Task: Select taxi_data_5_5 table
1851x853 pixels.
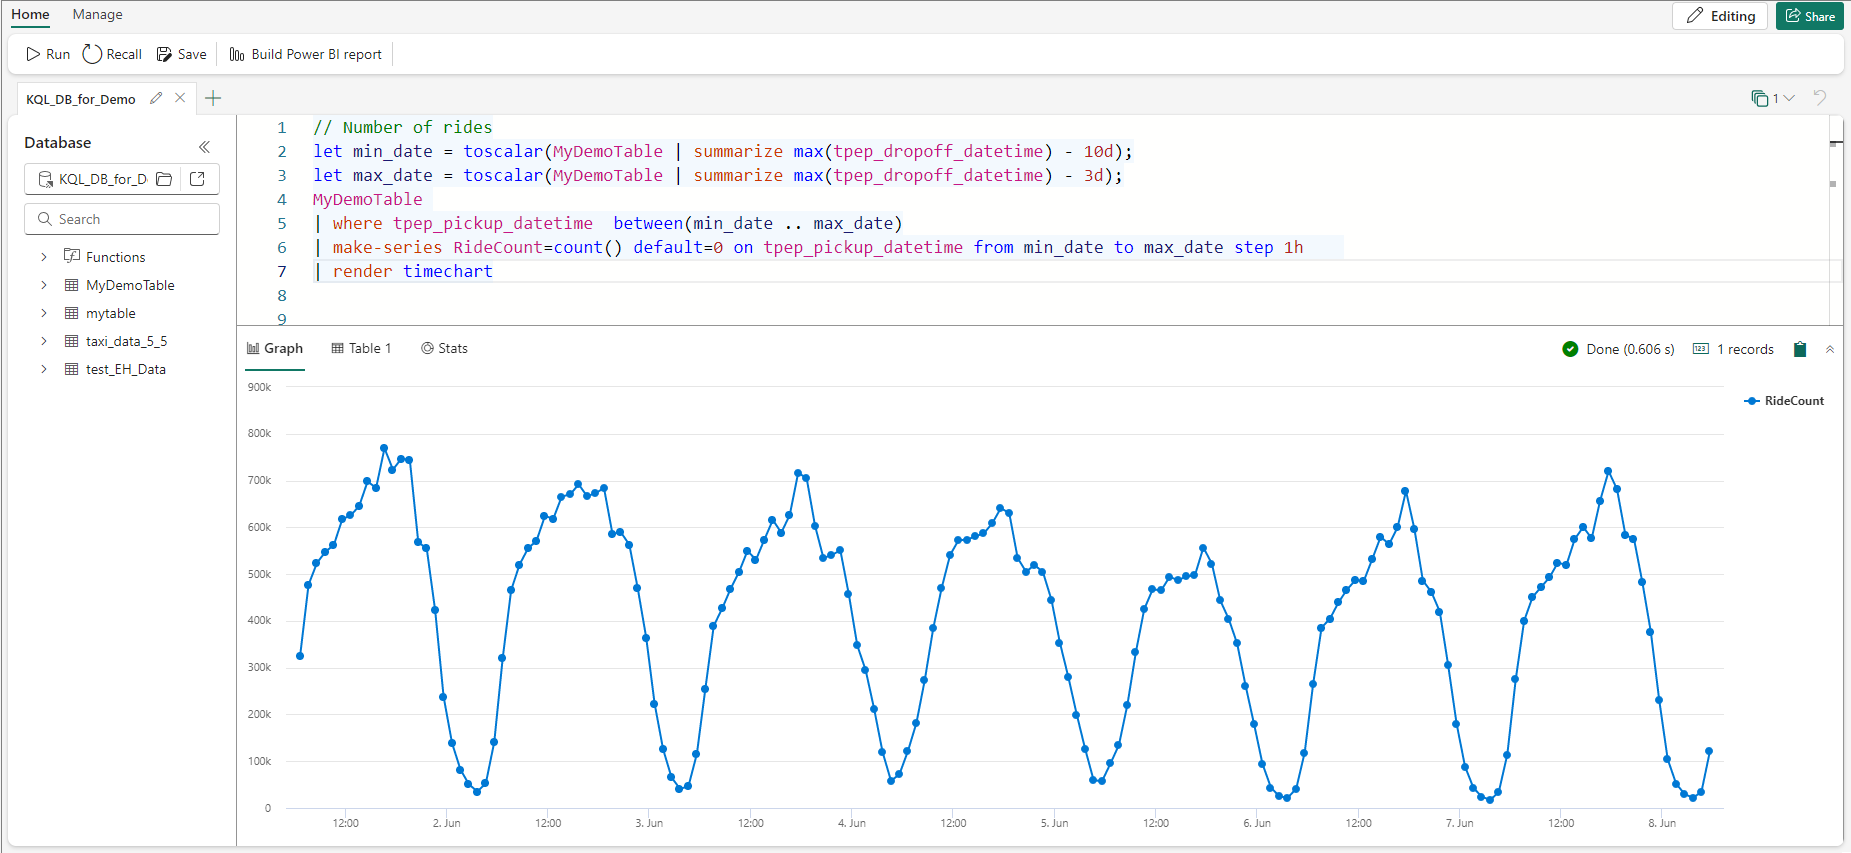Action: [126, 341]
